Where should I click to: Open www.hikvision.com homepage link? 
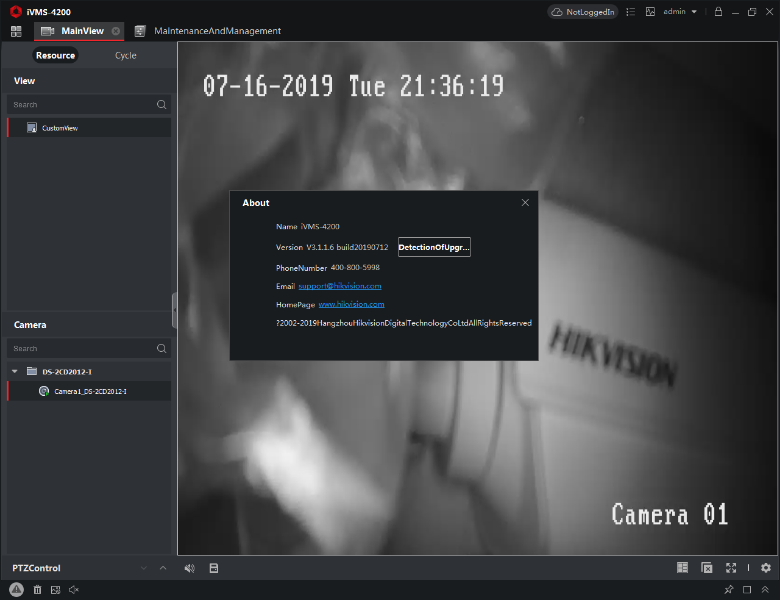click(x=351, y=304)
